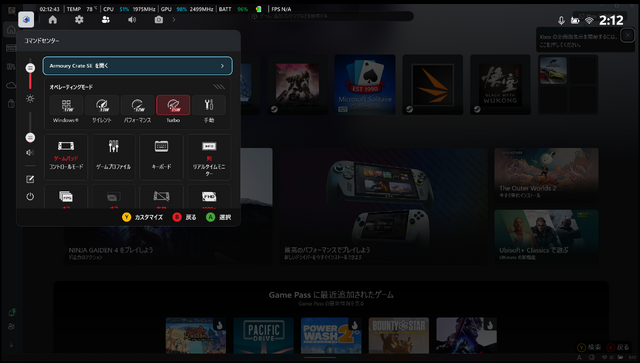Screen dimensions: 640x363
Task: Click the コマンドセンター title
Action: pos(42,41)
